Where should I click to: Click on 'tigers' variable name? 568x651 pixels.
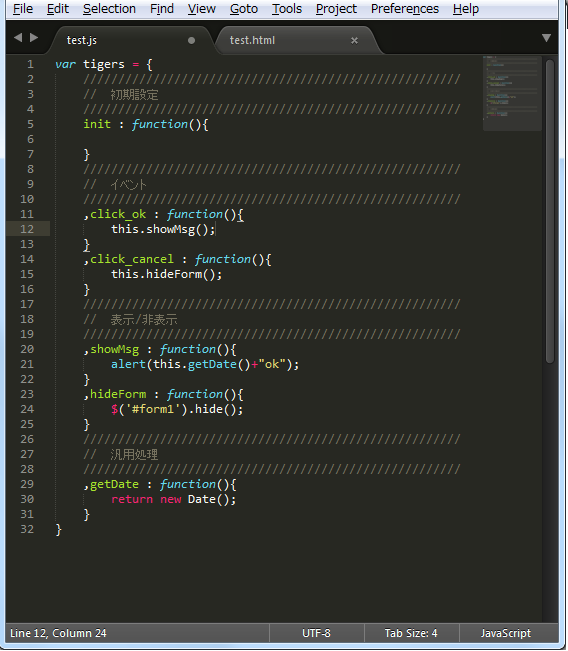pyautogui.click(x=104, y=65)
